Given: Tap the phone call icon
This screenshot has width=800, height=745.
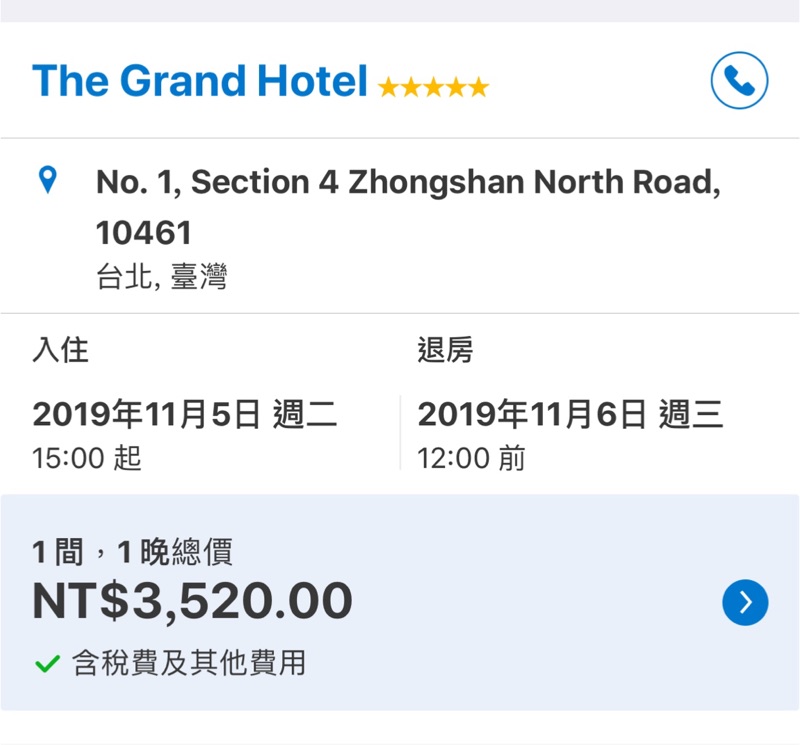Looking at the screenshot, I should [739, 80].
